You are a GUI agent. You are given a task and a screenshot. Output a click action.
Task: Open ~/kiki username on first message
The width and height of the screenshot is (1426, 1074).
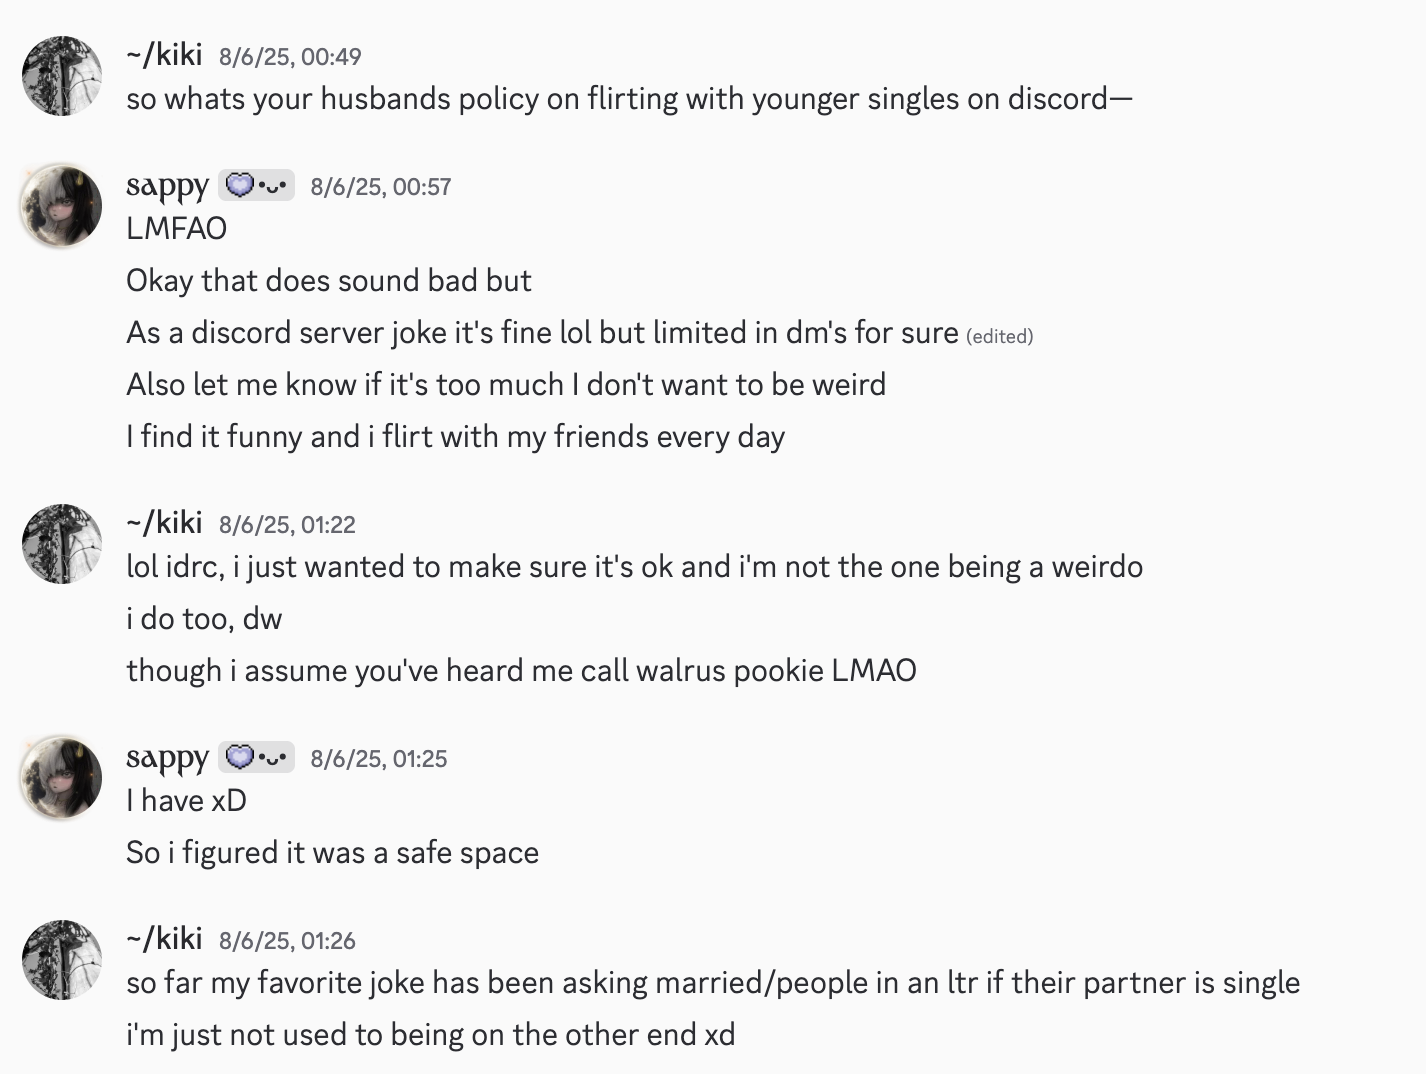[x=165, y=55]
